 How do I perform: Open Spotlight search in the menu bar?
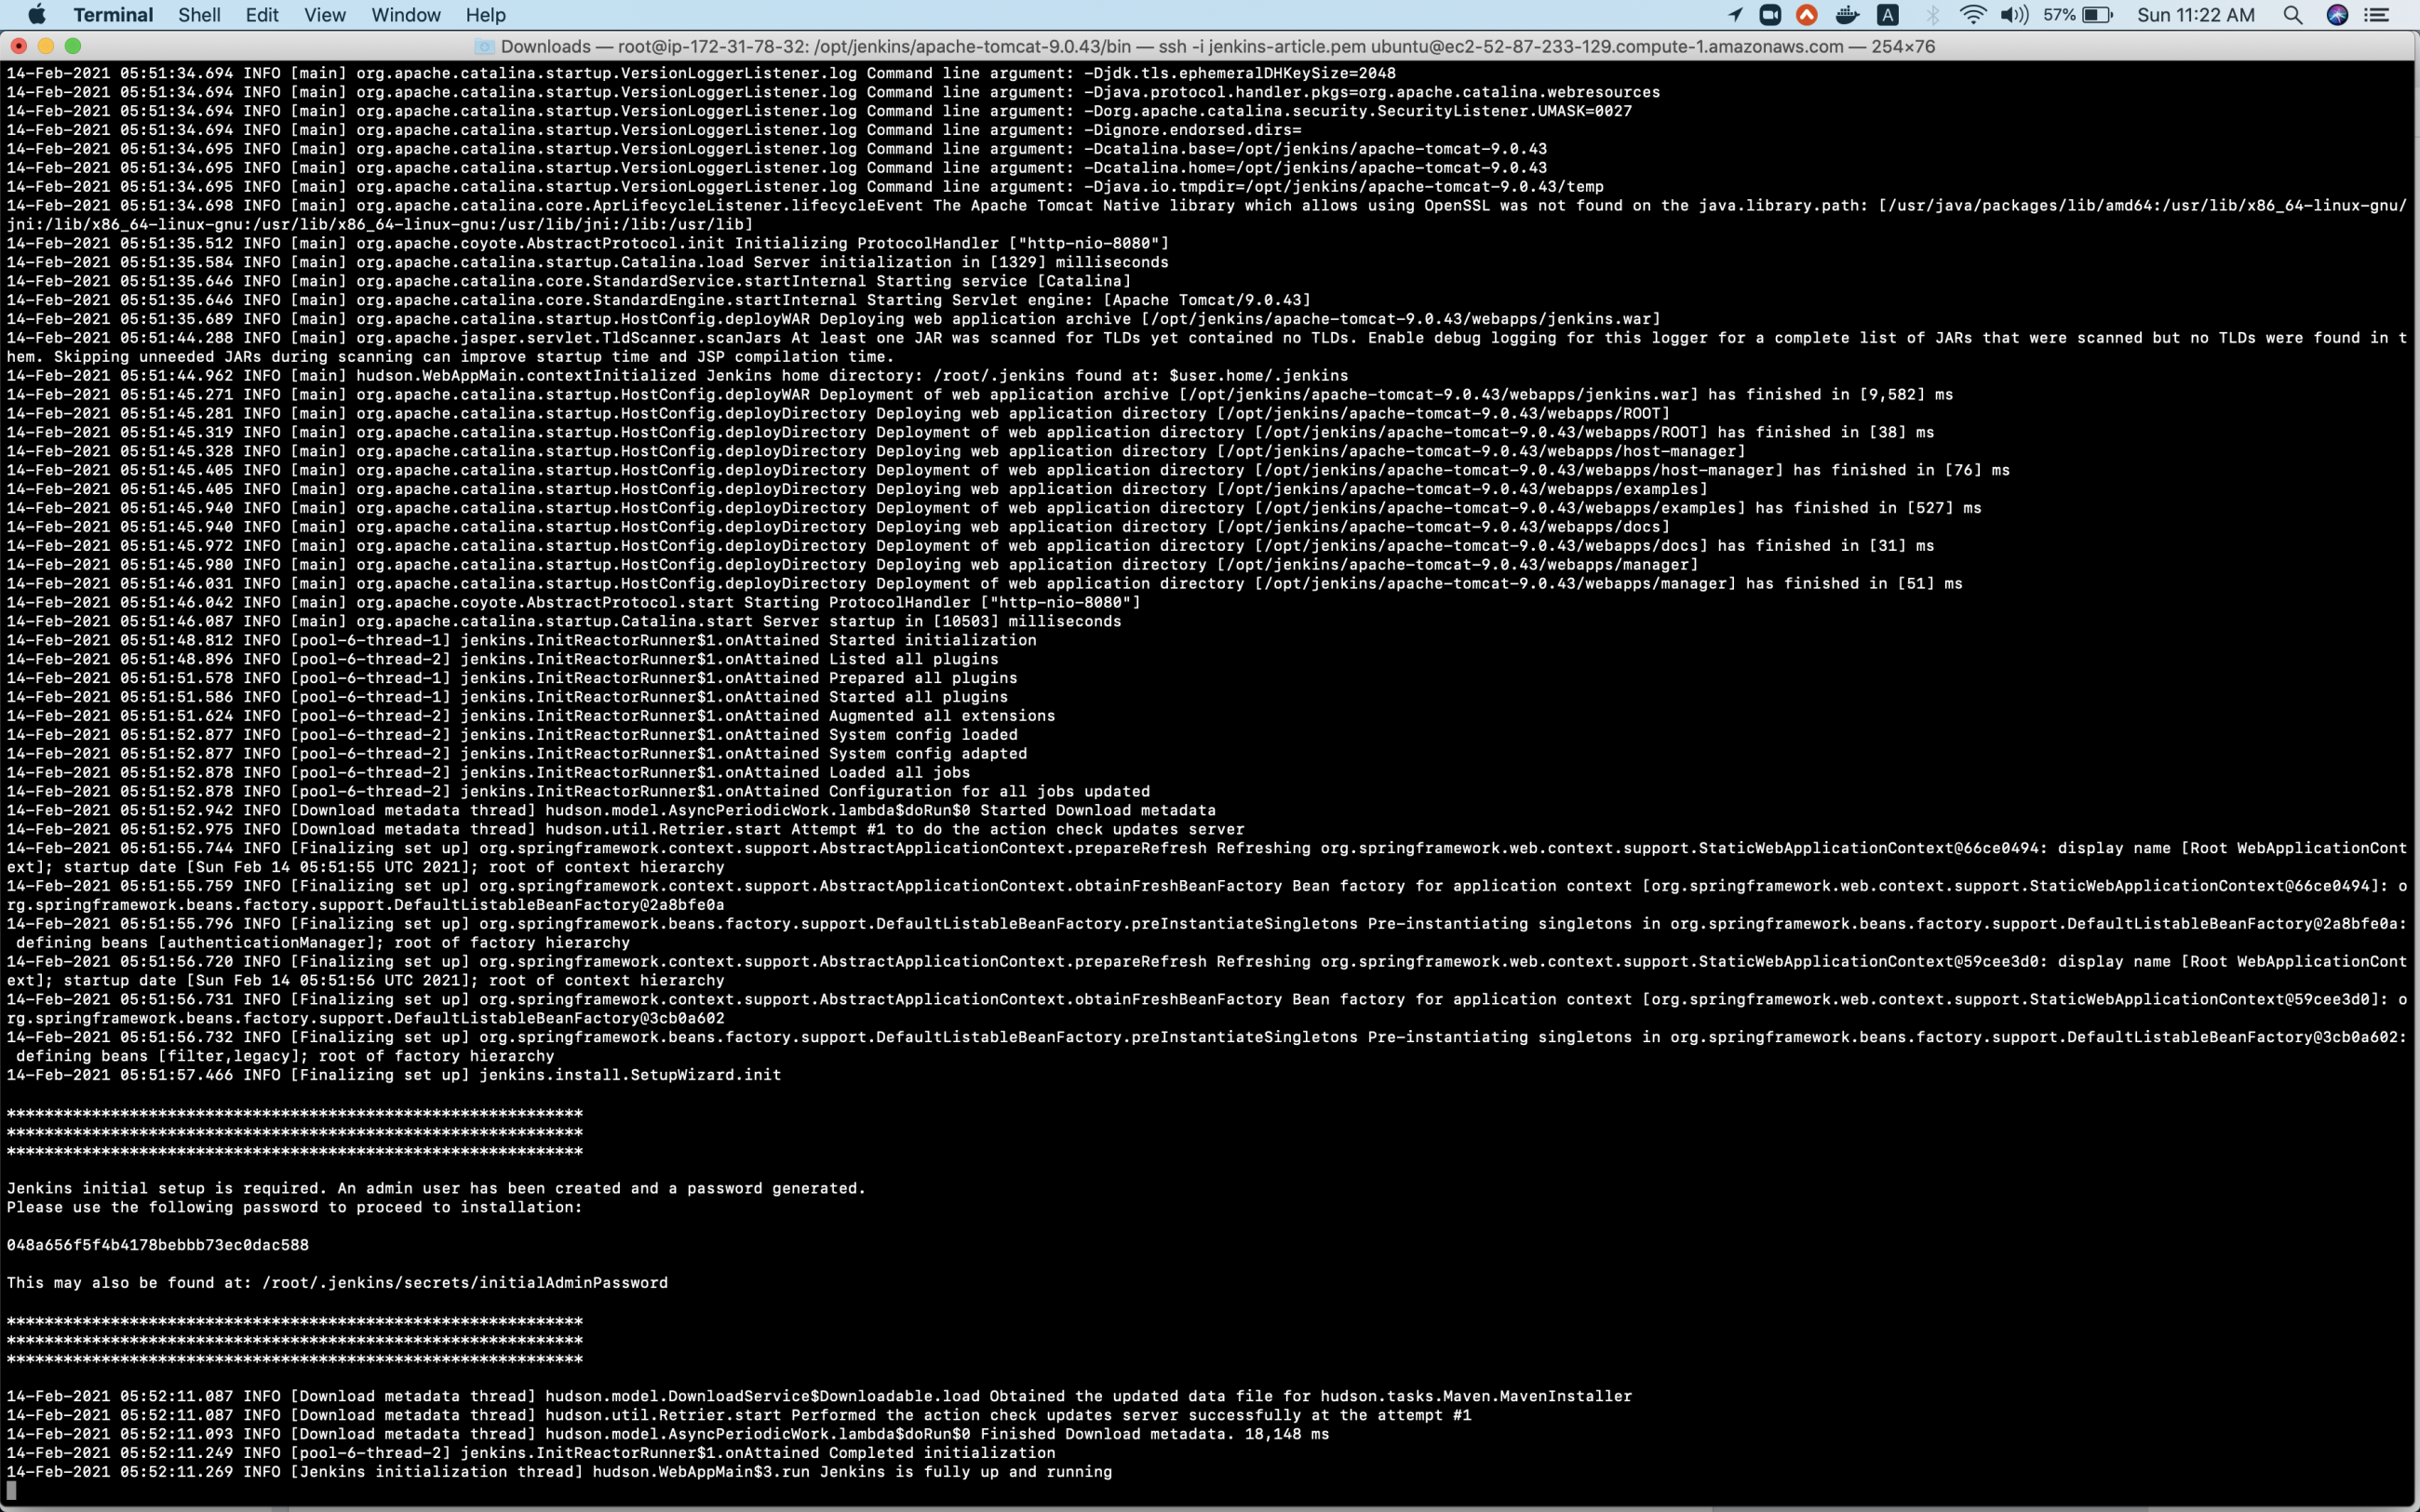click(x=2294, y=15)
